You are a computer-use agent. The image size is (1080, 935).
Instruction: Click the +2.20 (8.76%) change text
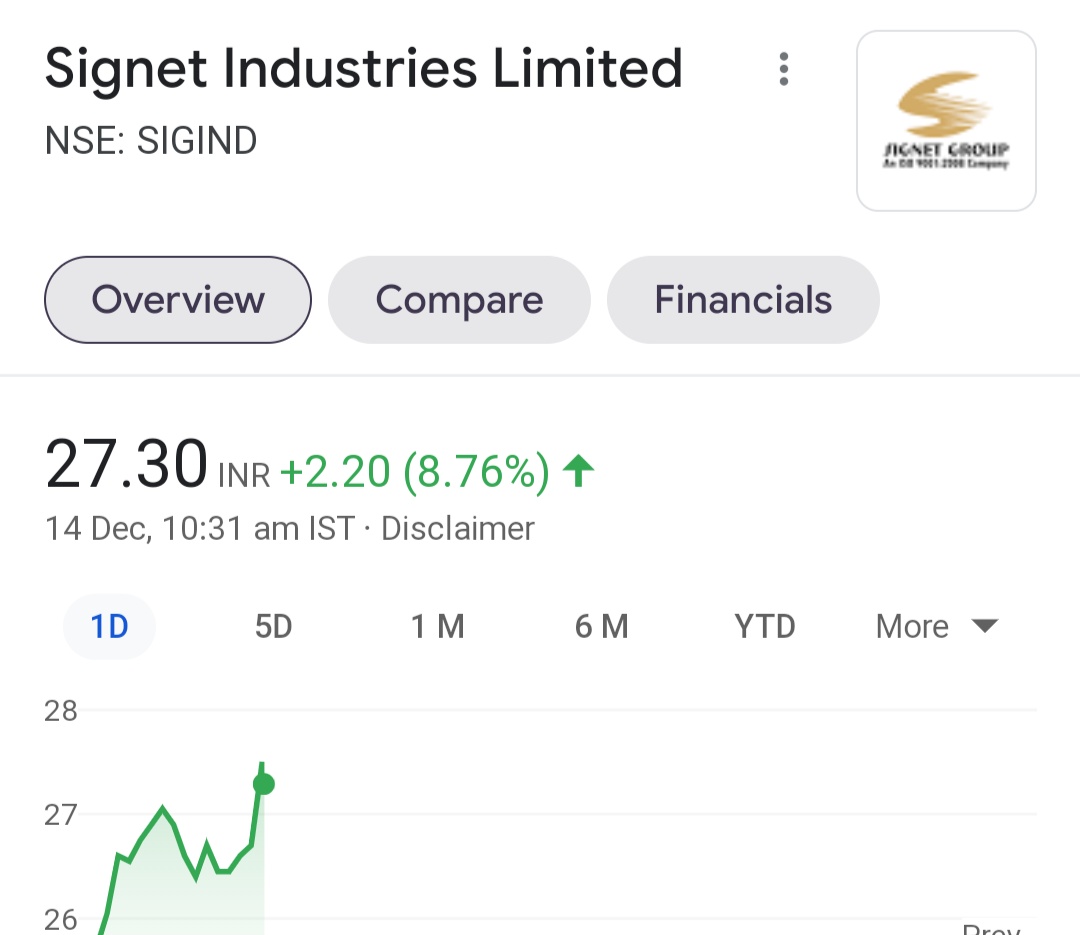(x=415, y=472)
